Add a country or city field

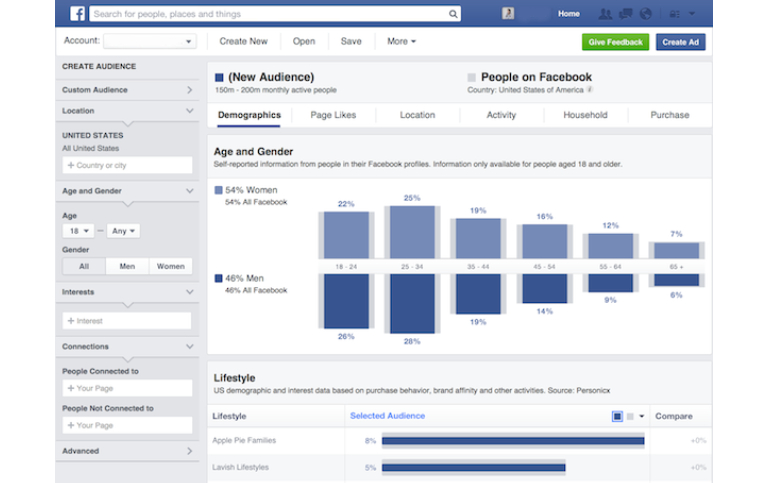click(127, 165)
